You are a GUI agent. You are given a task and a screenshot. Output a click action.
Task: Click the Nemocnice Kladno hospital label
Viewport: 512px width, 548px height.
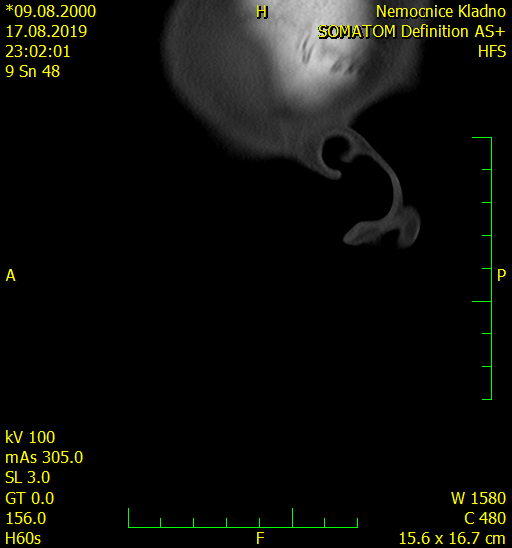[441, 12]
